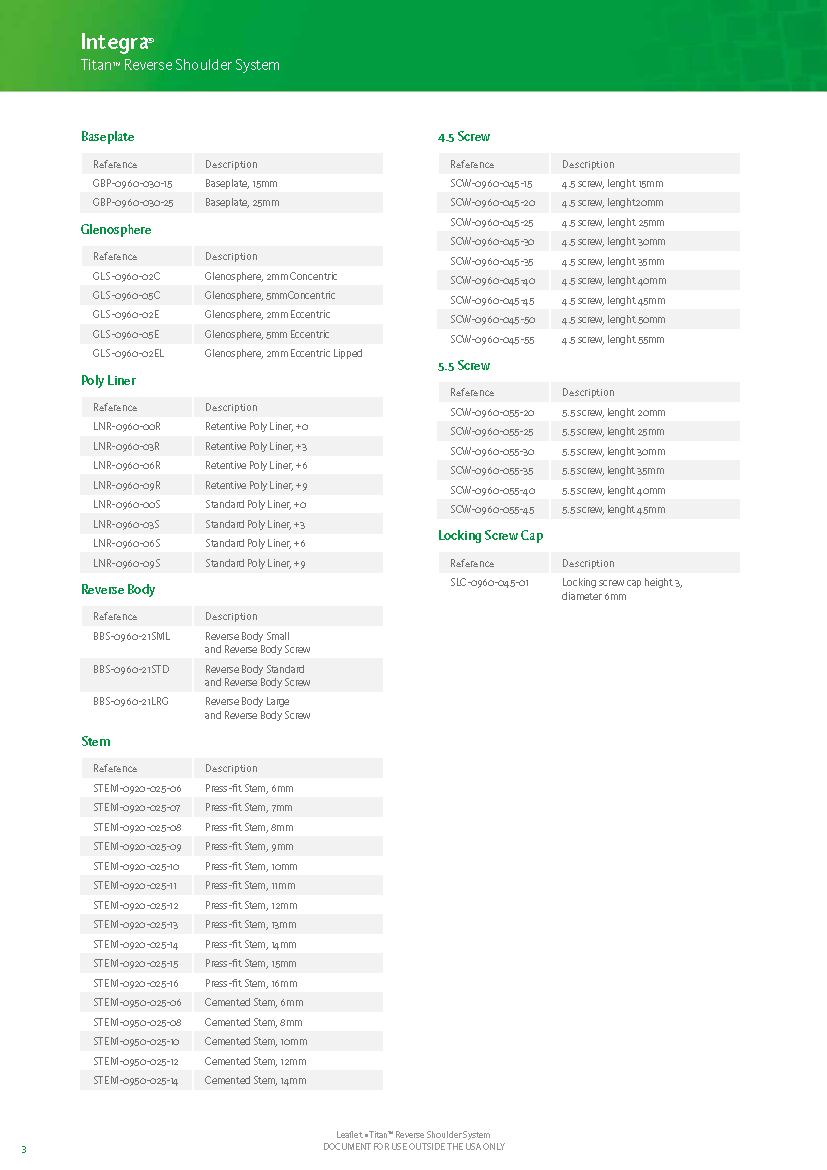Click the GLS-0960-02EL reference cell
Screen dimensions: 827x1170
tap(128, 354)
